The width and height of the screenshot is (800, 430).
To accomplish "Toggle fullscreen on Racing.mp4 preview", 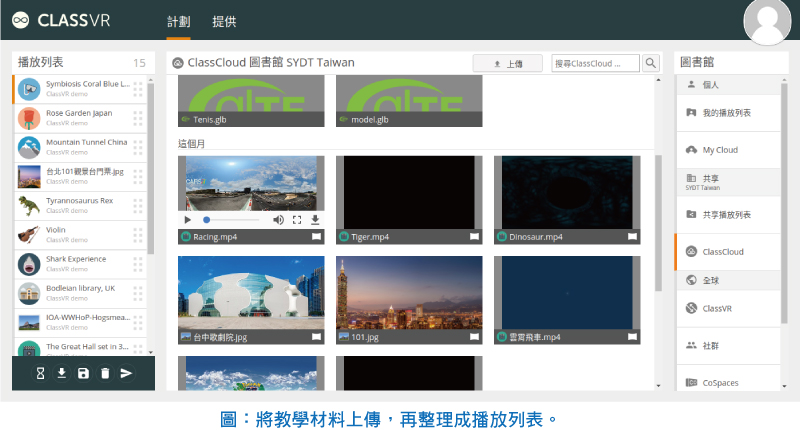I will point(297,220).
